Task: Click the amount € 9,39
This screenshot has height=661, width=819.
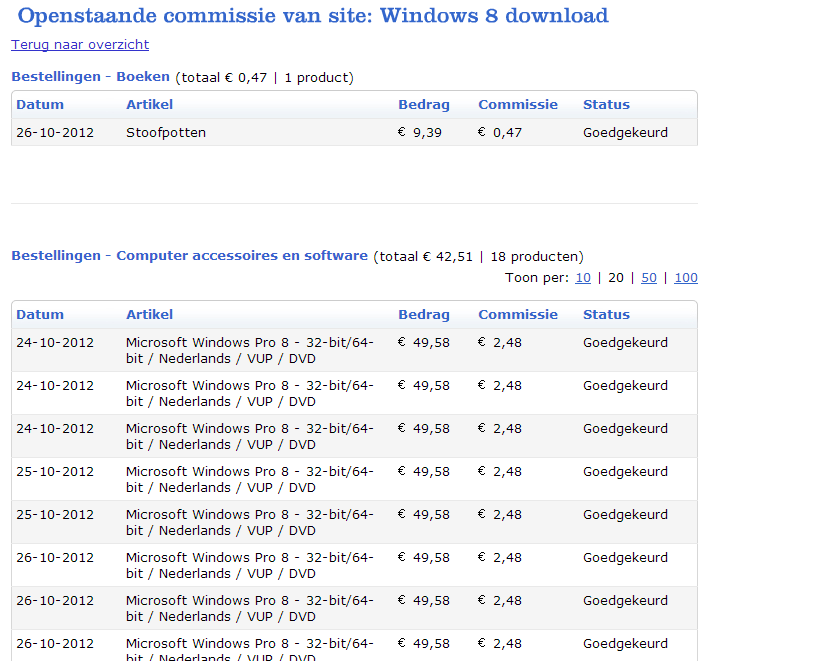Action: click(x=419, y=133)
